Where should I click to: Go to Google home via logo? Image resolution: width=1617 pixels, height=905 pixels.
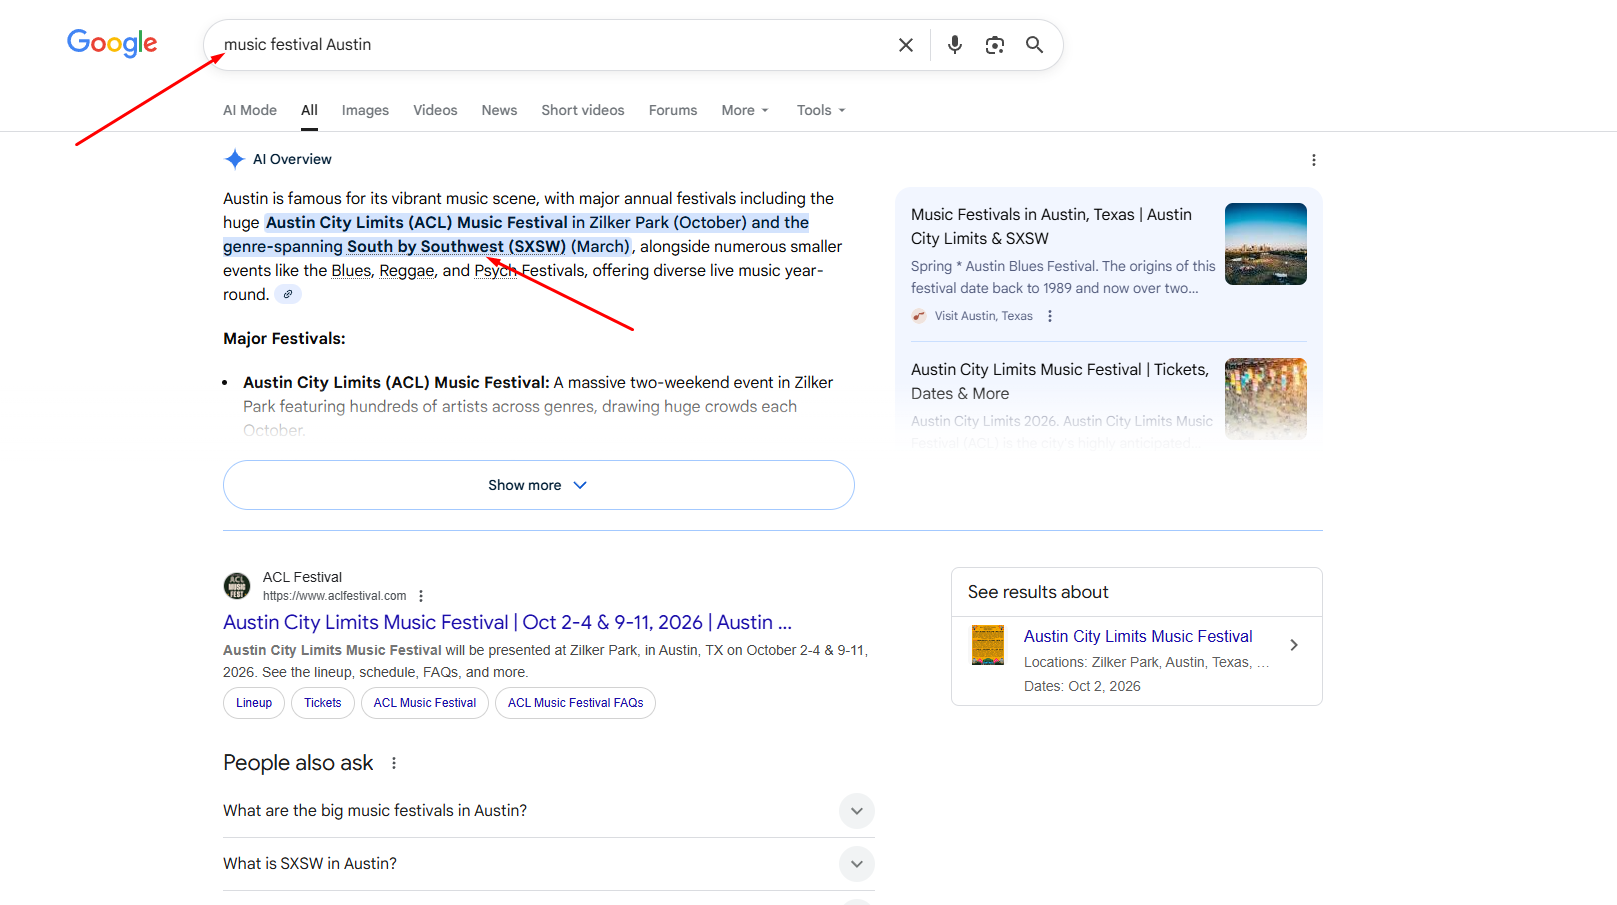[x=112, y=43]
